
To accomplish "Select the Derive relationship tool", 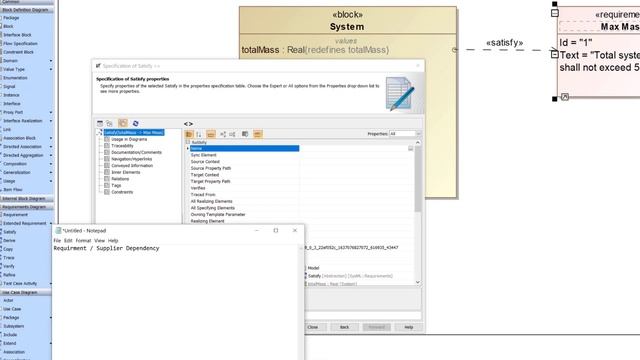I will pos(9,240).
